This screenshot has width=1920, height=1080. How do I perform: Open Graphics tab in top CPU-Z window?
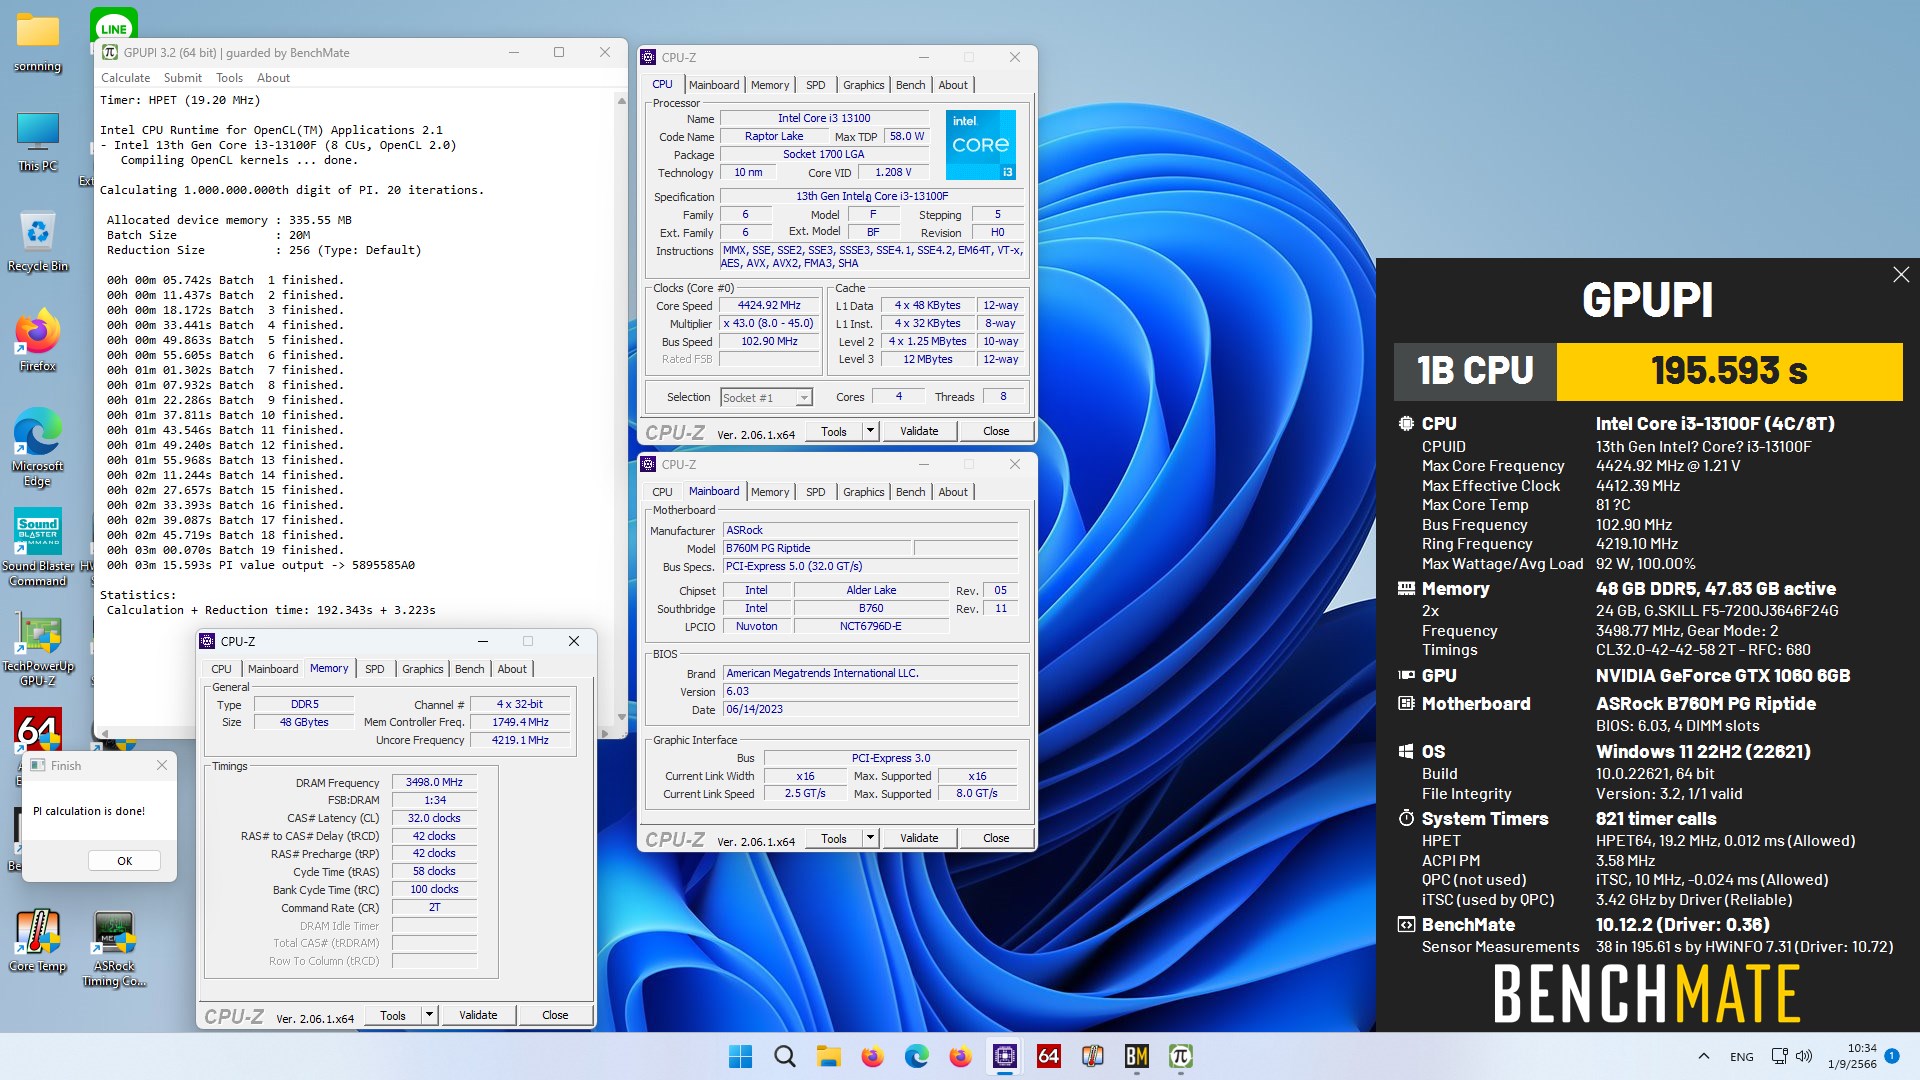click(863, 85)
